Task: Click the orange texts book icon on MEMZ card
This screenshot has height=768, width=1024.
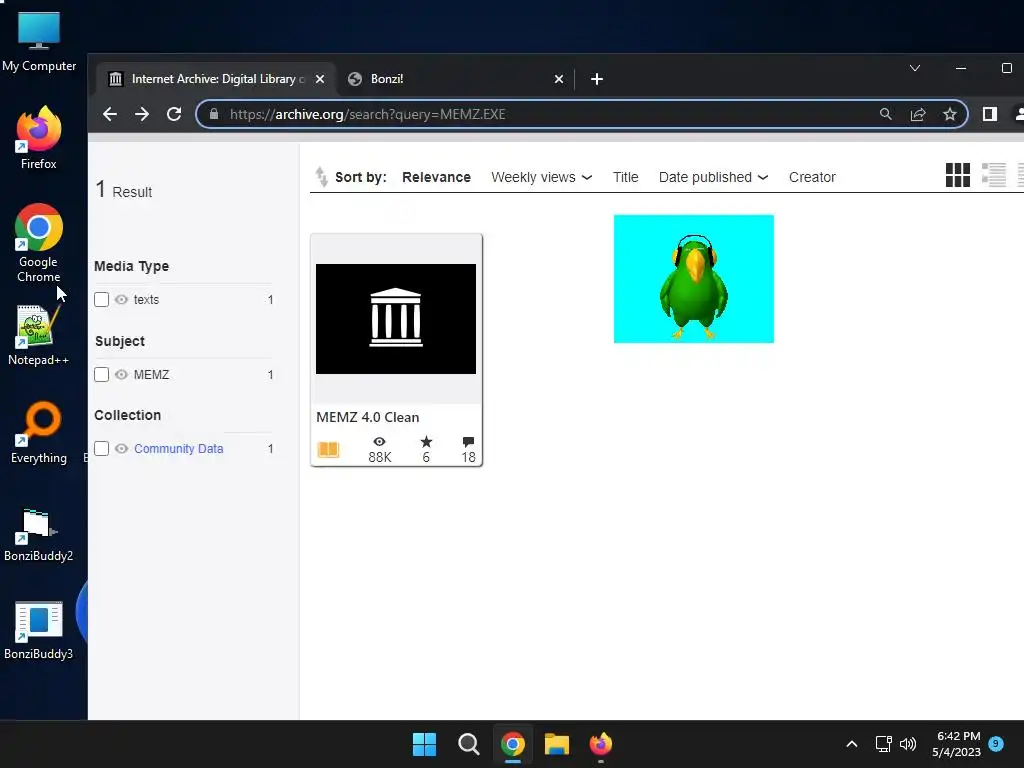Action: (328, 449)
